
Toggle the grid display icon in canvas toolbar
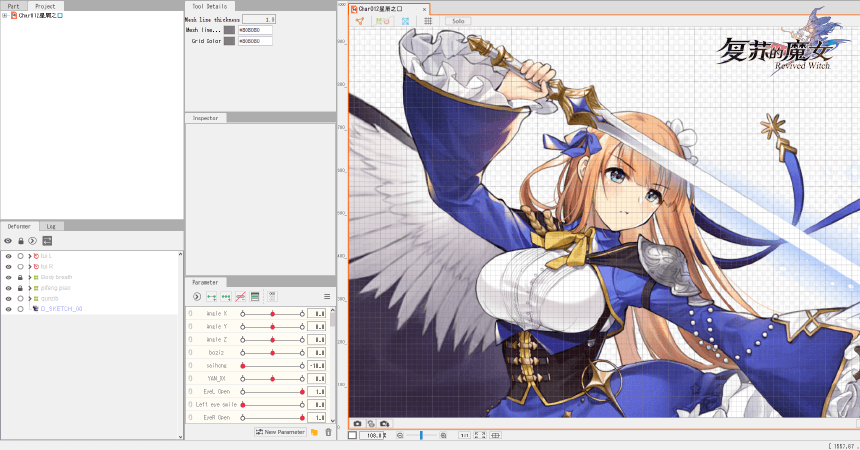click(428, 21)
